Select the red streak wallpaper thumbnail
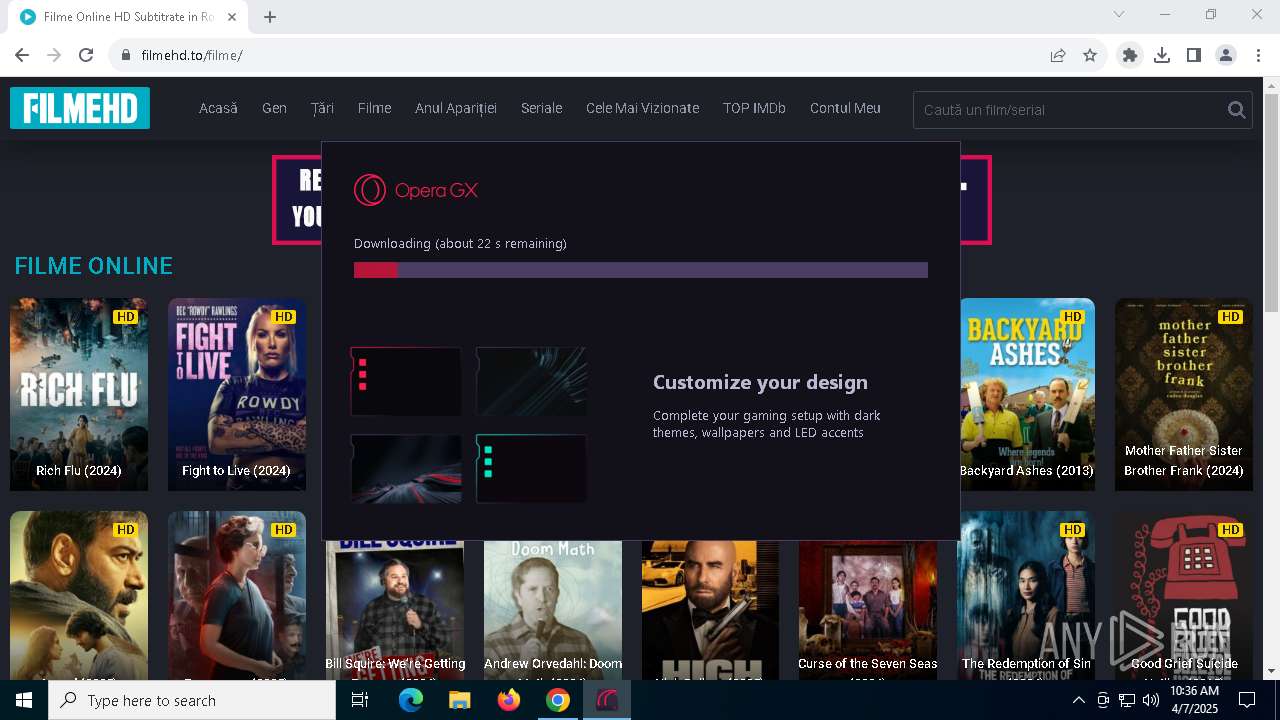1280x720 pixels. pyautogui.click(x=406, y=468)
